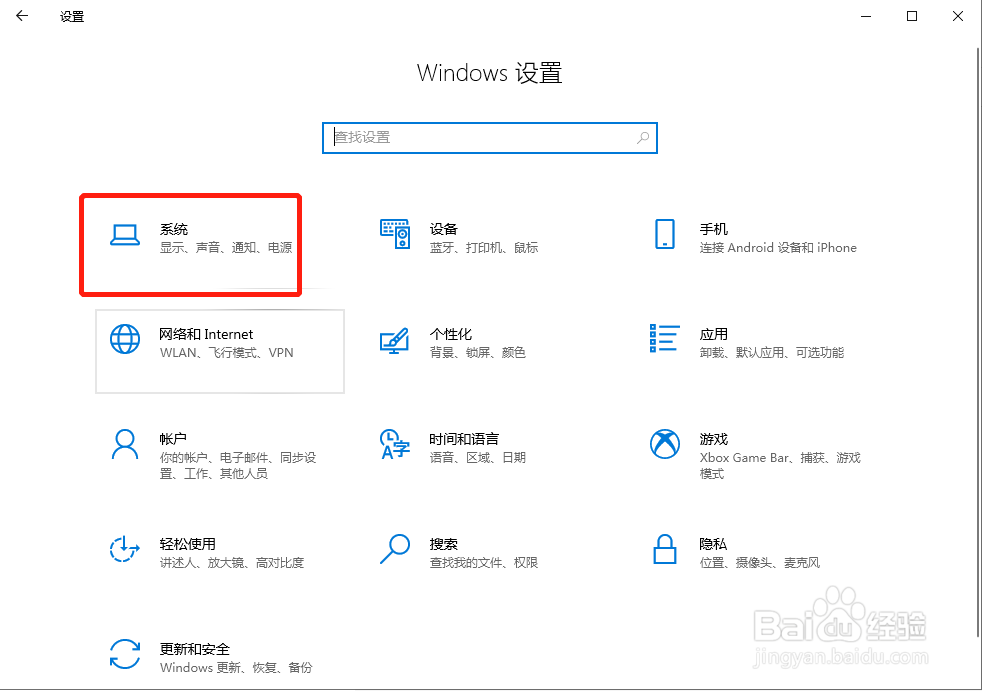Screen dimensions: 982x691
Task: Open the 隐私 padlock icon
Action: point(664,549)
